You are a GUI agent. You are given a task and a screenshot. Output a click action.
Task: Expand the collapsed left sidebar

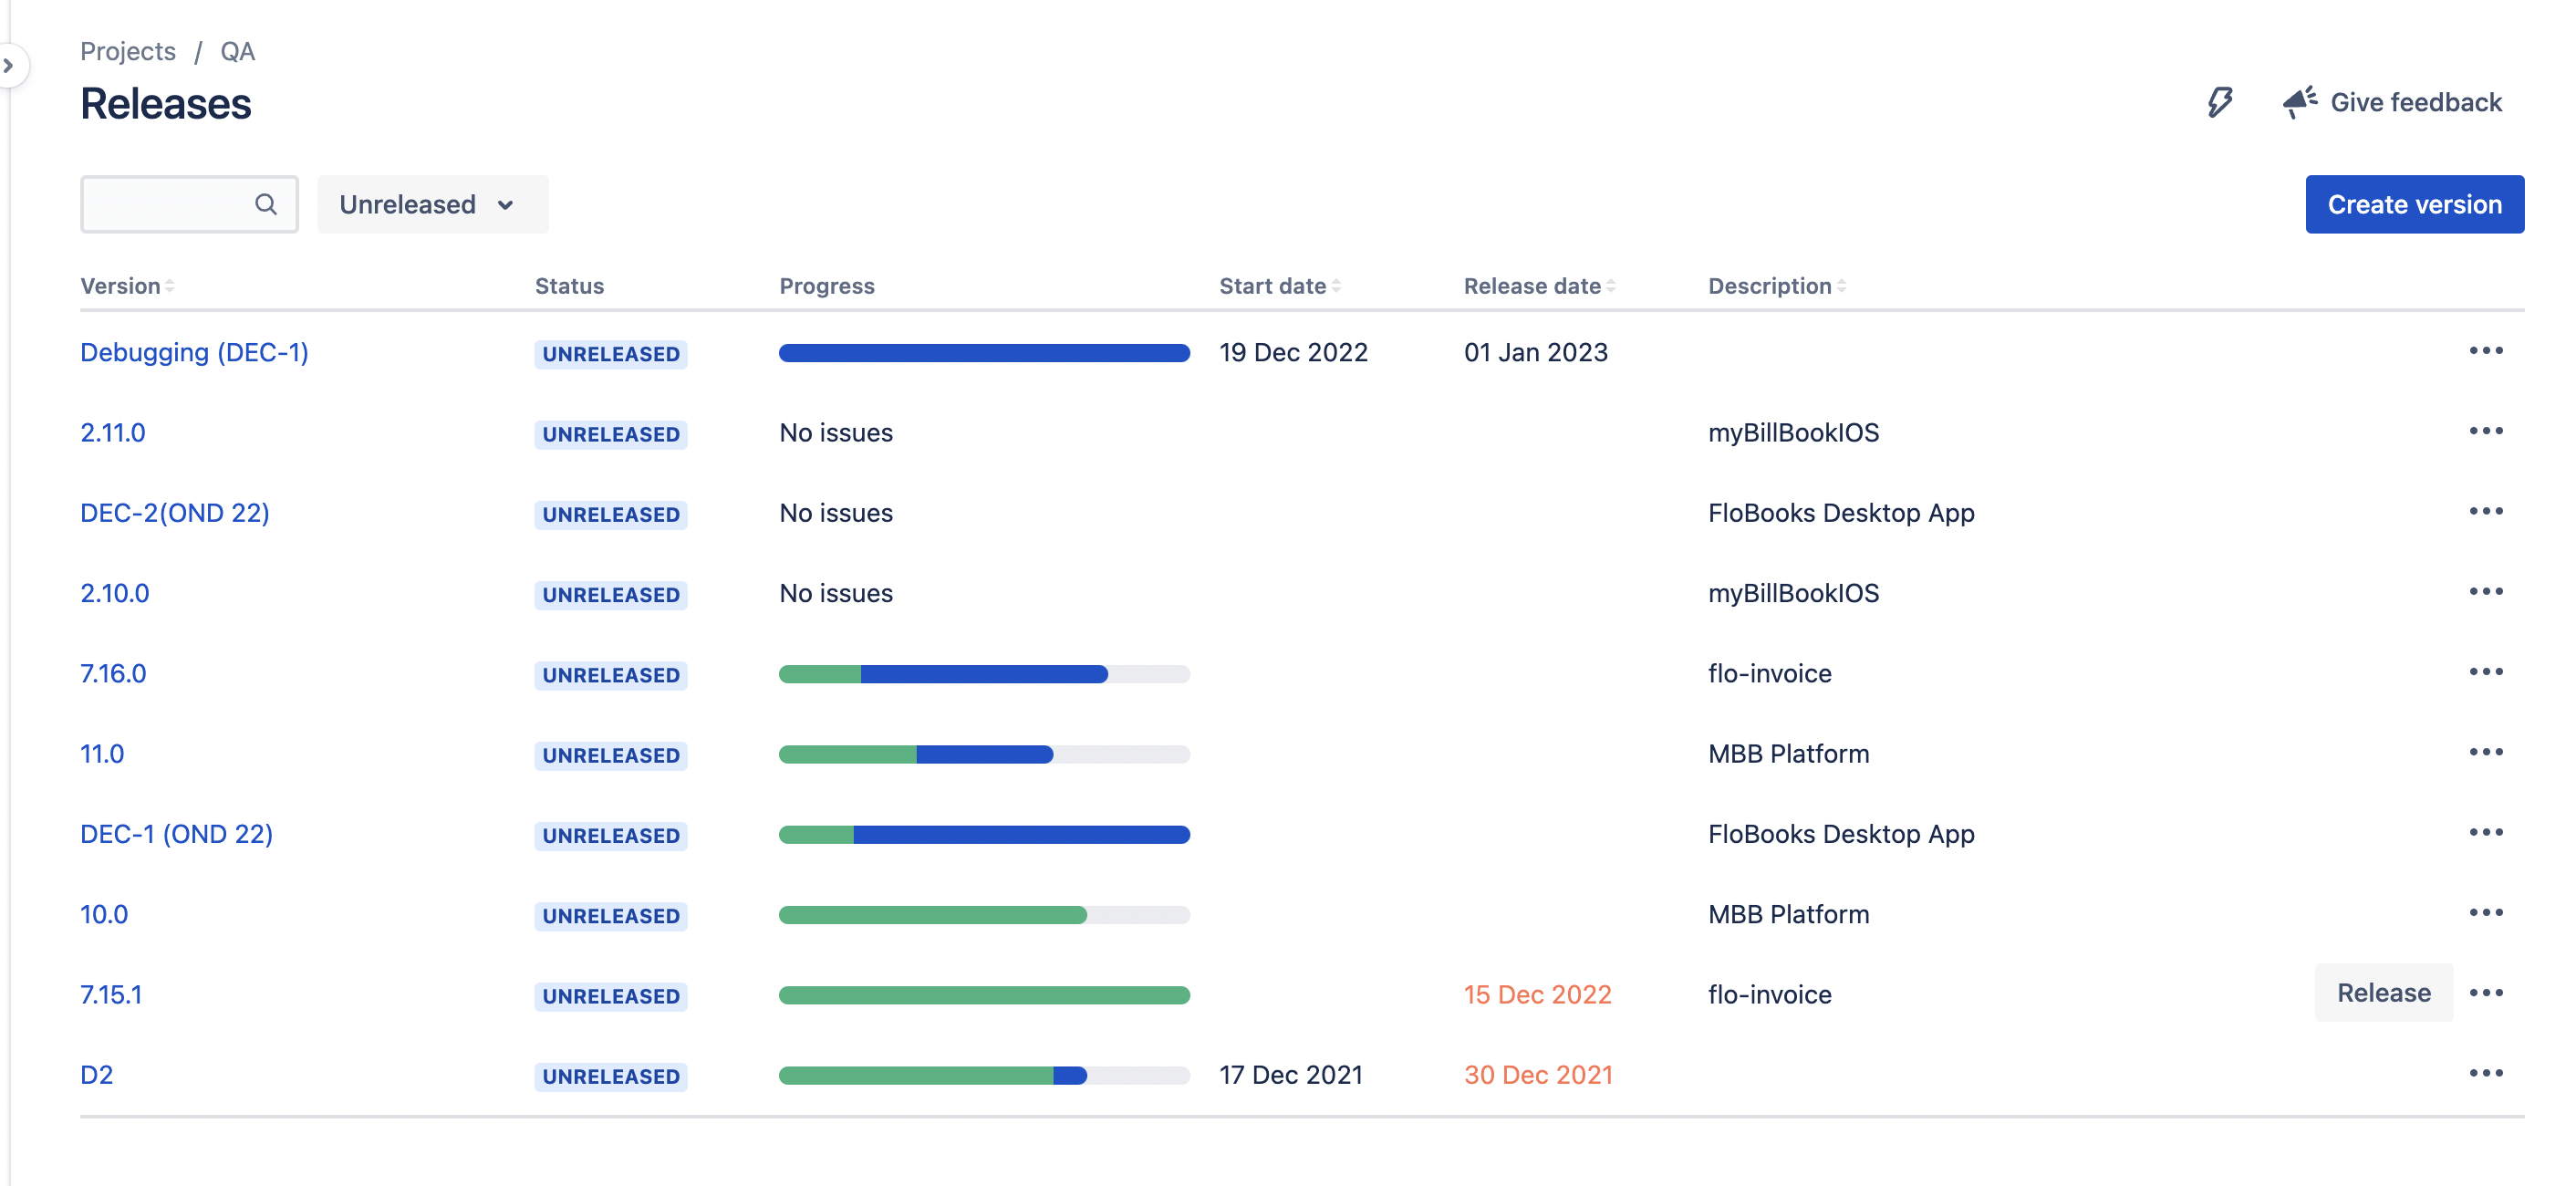(10, 65)
